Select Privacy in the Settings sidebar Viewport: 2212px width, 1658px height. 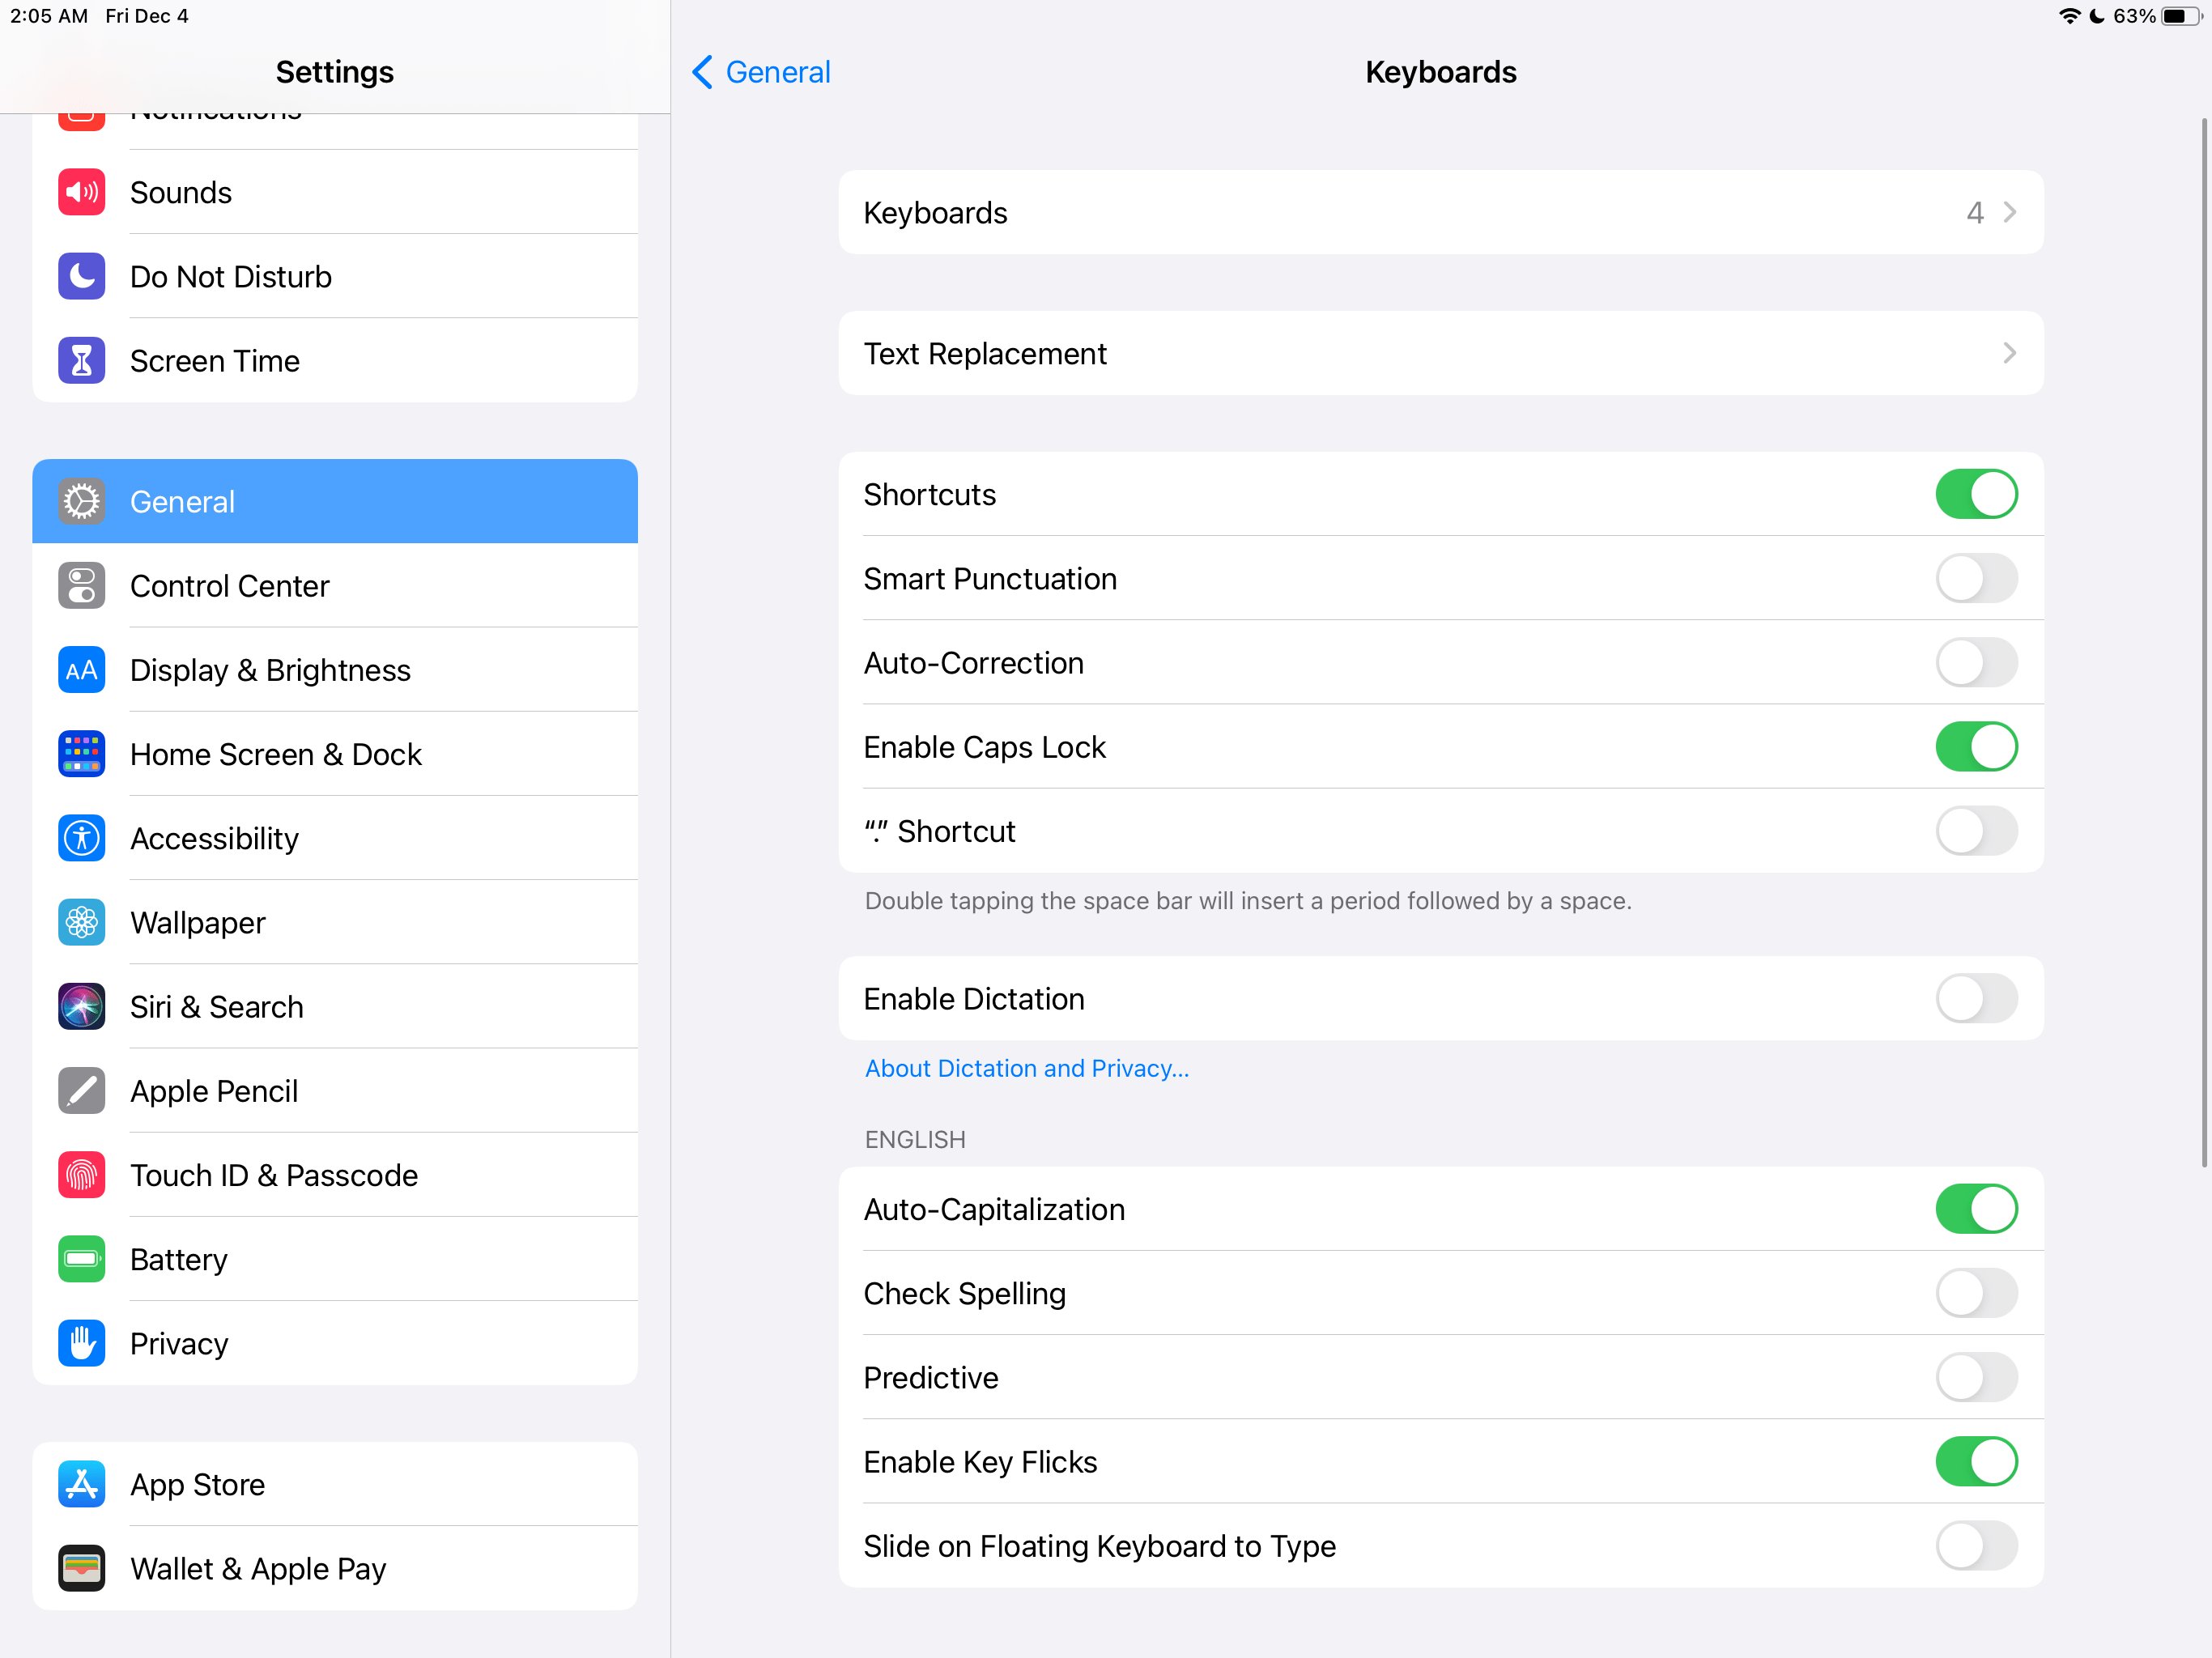coord(335,1343)
